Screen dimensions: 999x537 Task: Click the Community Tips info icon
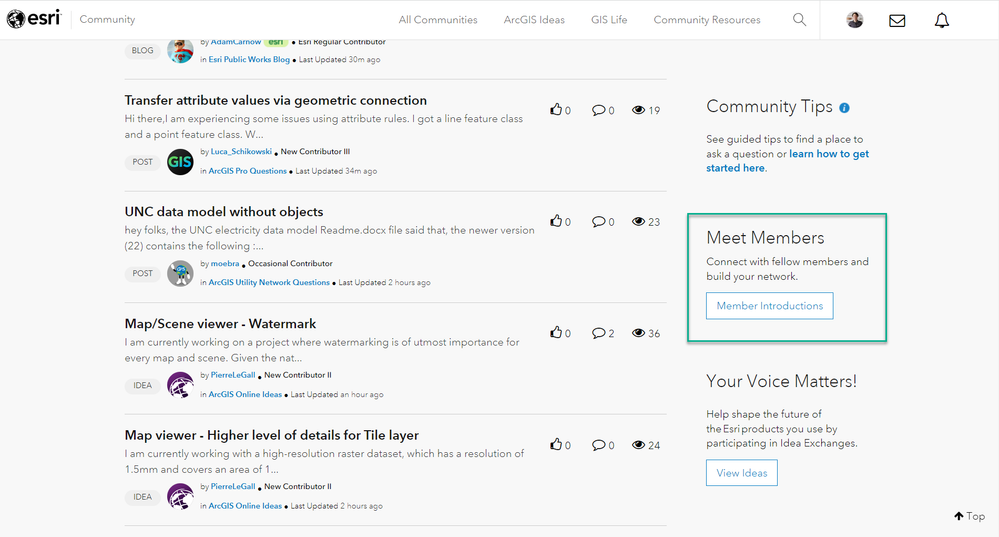click(x=845, y=108)
